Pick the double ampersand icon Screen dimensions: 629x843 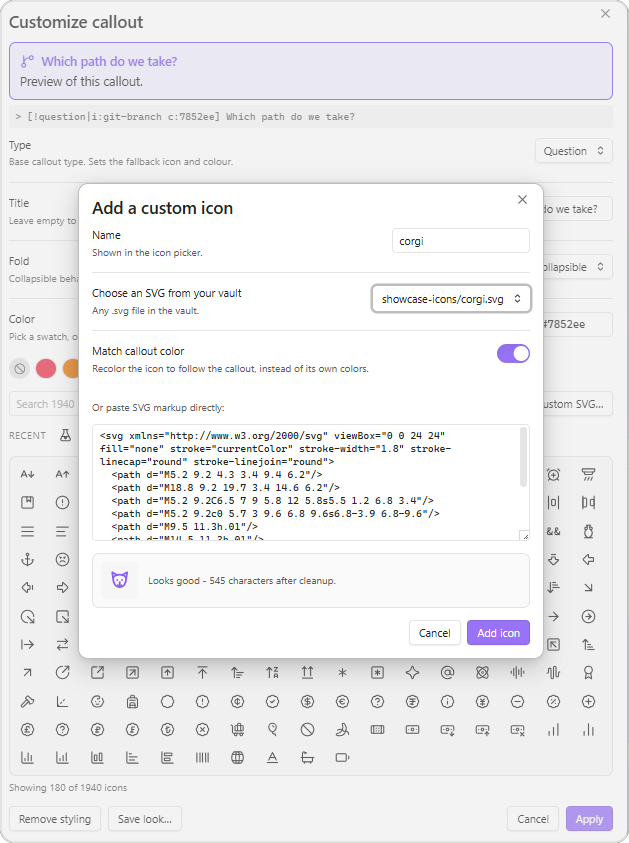pos(553,531)
